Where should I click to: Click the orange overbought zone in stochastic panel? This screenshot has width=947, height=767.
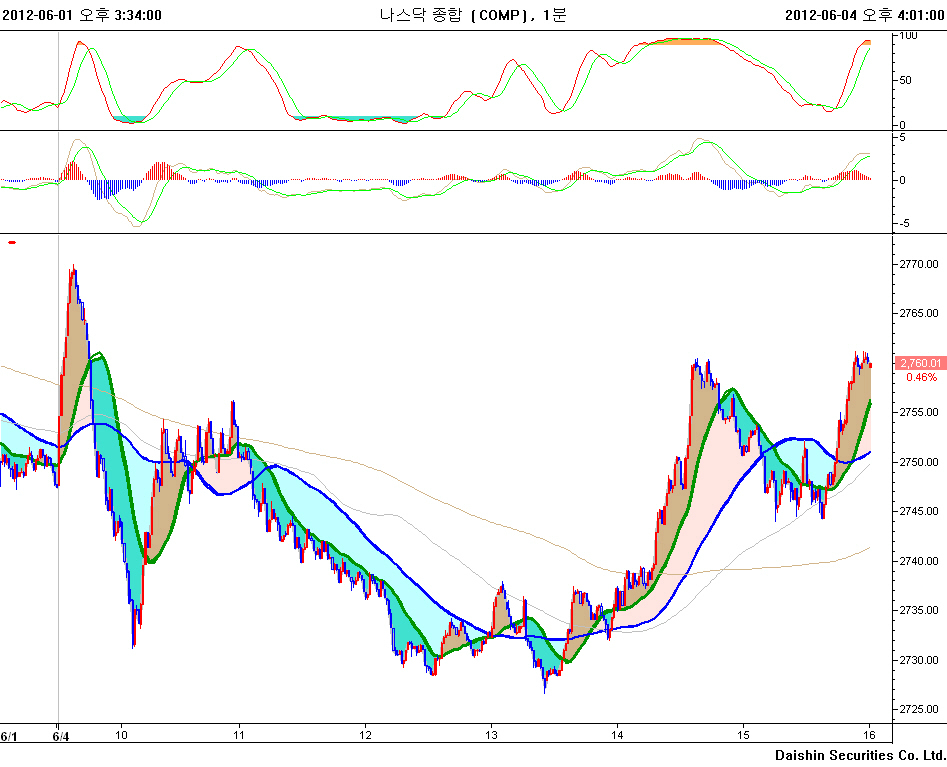(680, 41)
